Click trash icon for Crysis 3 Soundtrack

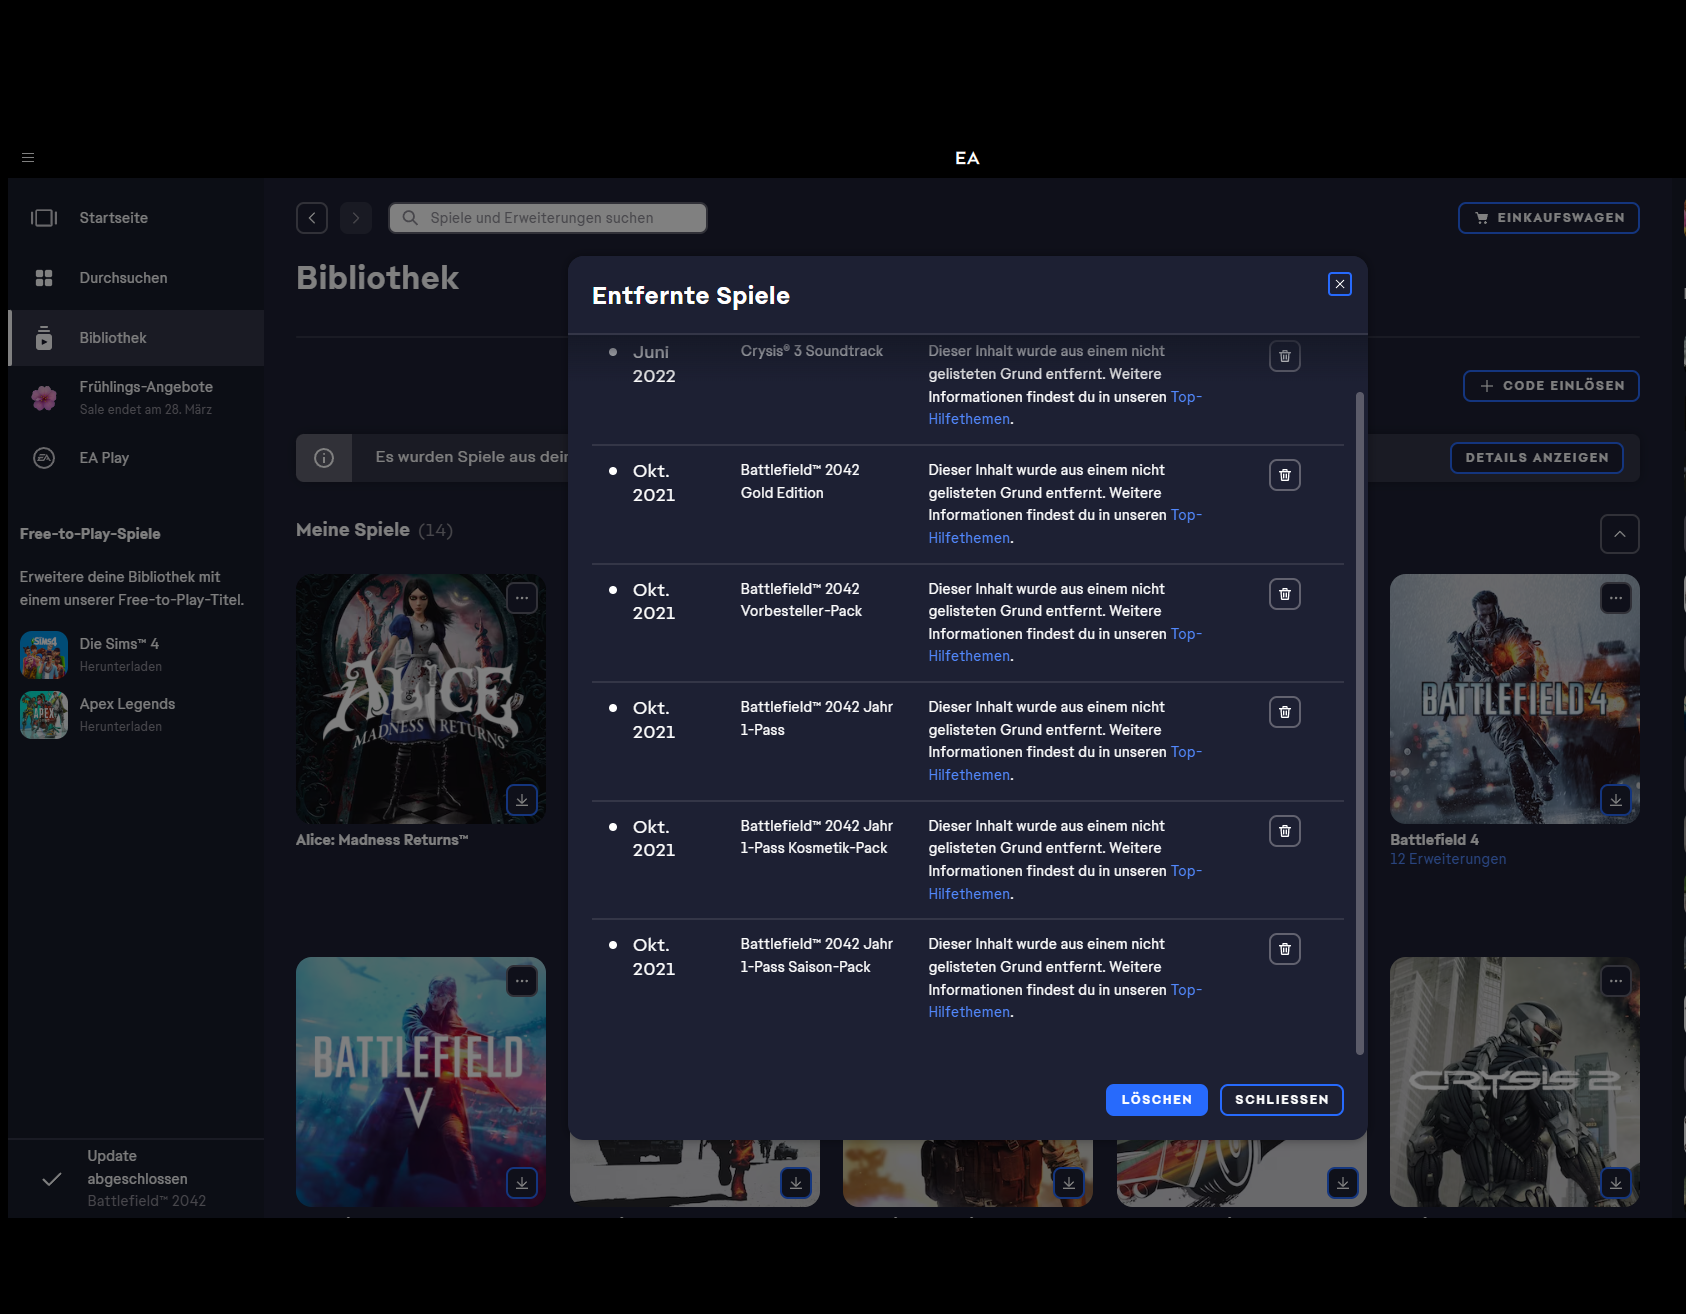1284,357
